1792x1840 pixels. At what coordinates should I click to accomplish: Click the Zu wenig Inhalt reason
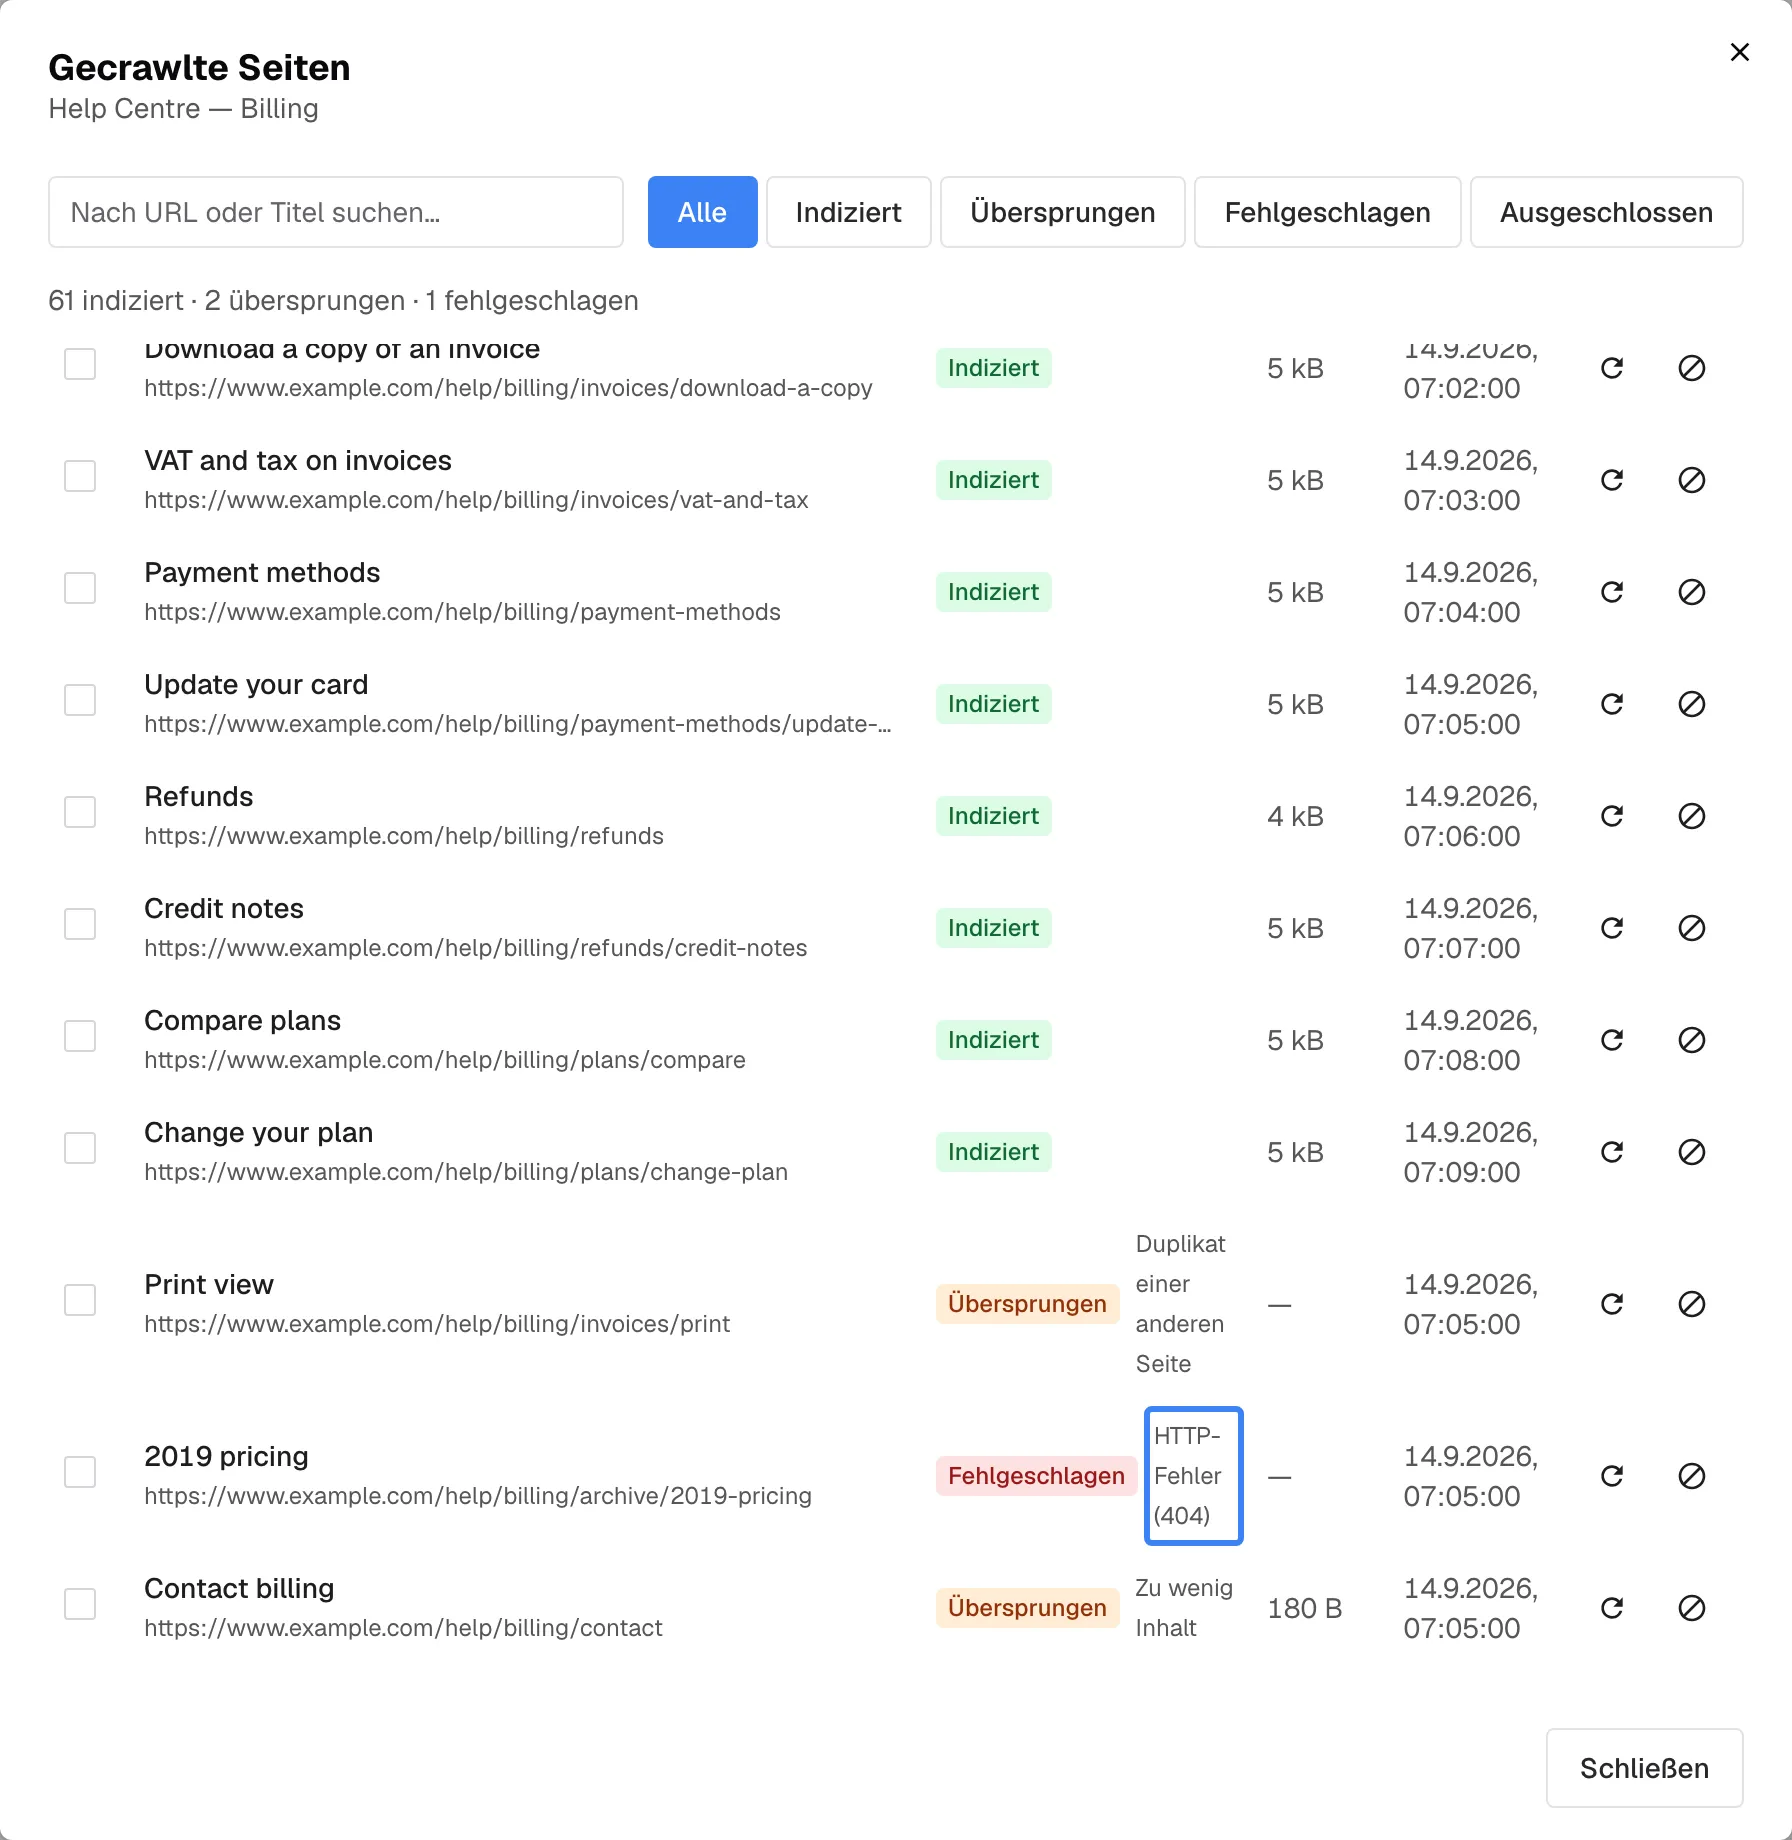pos(1184,1608)
